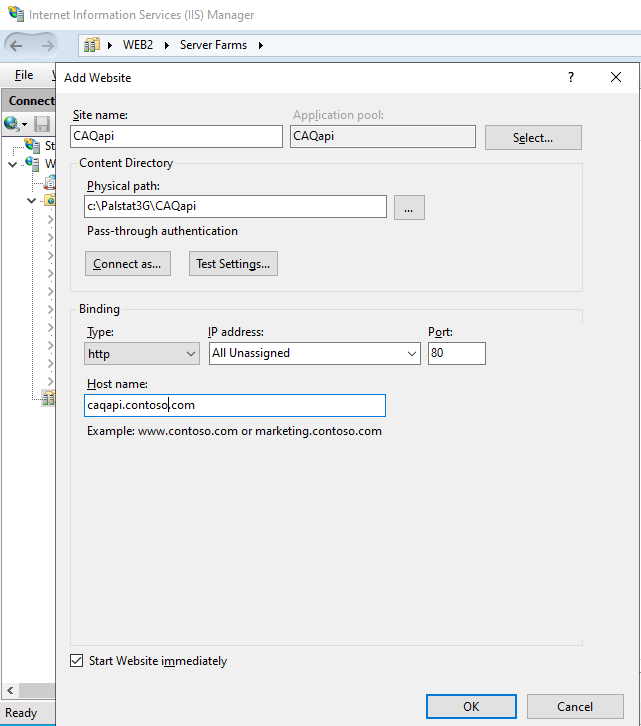This screenshot has width=641, height=726.
Task: Click the Save disk icon in Connections toolbar
Action: 42,124
